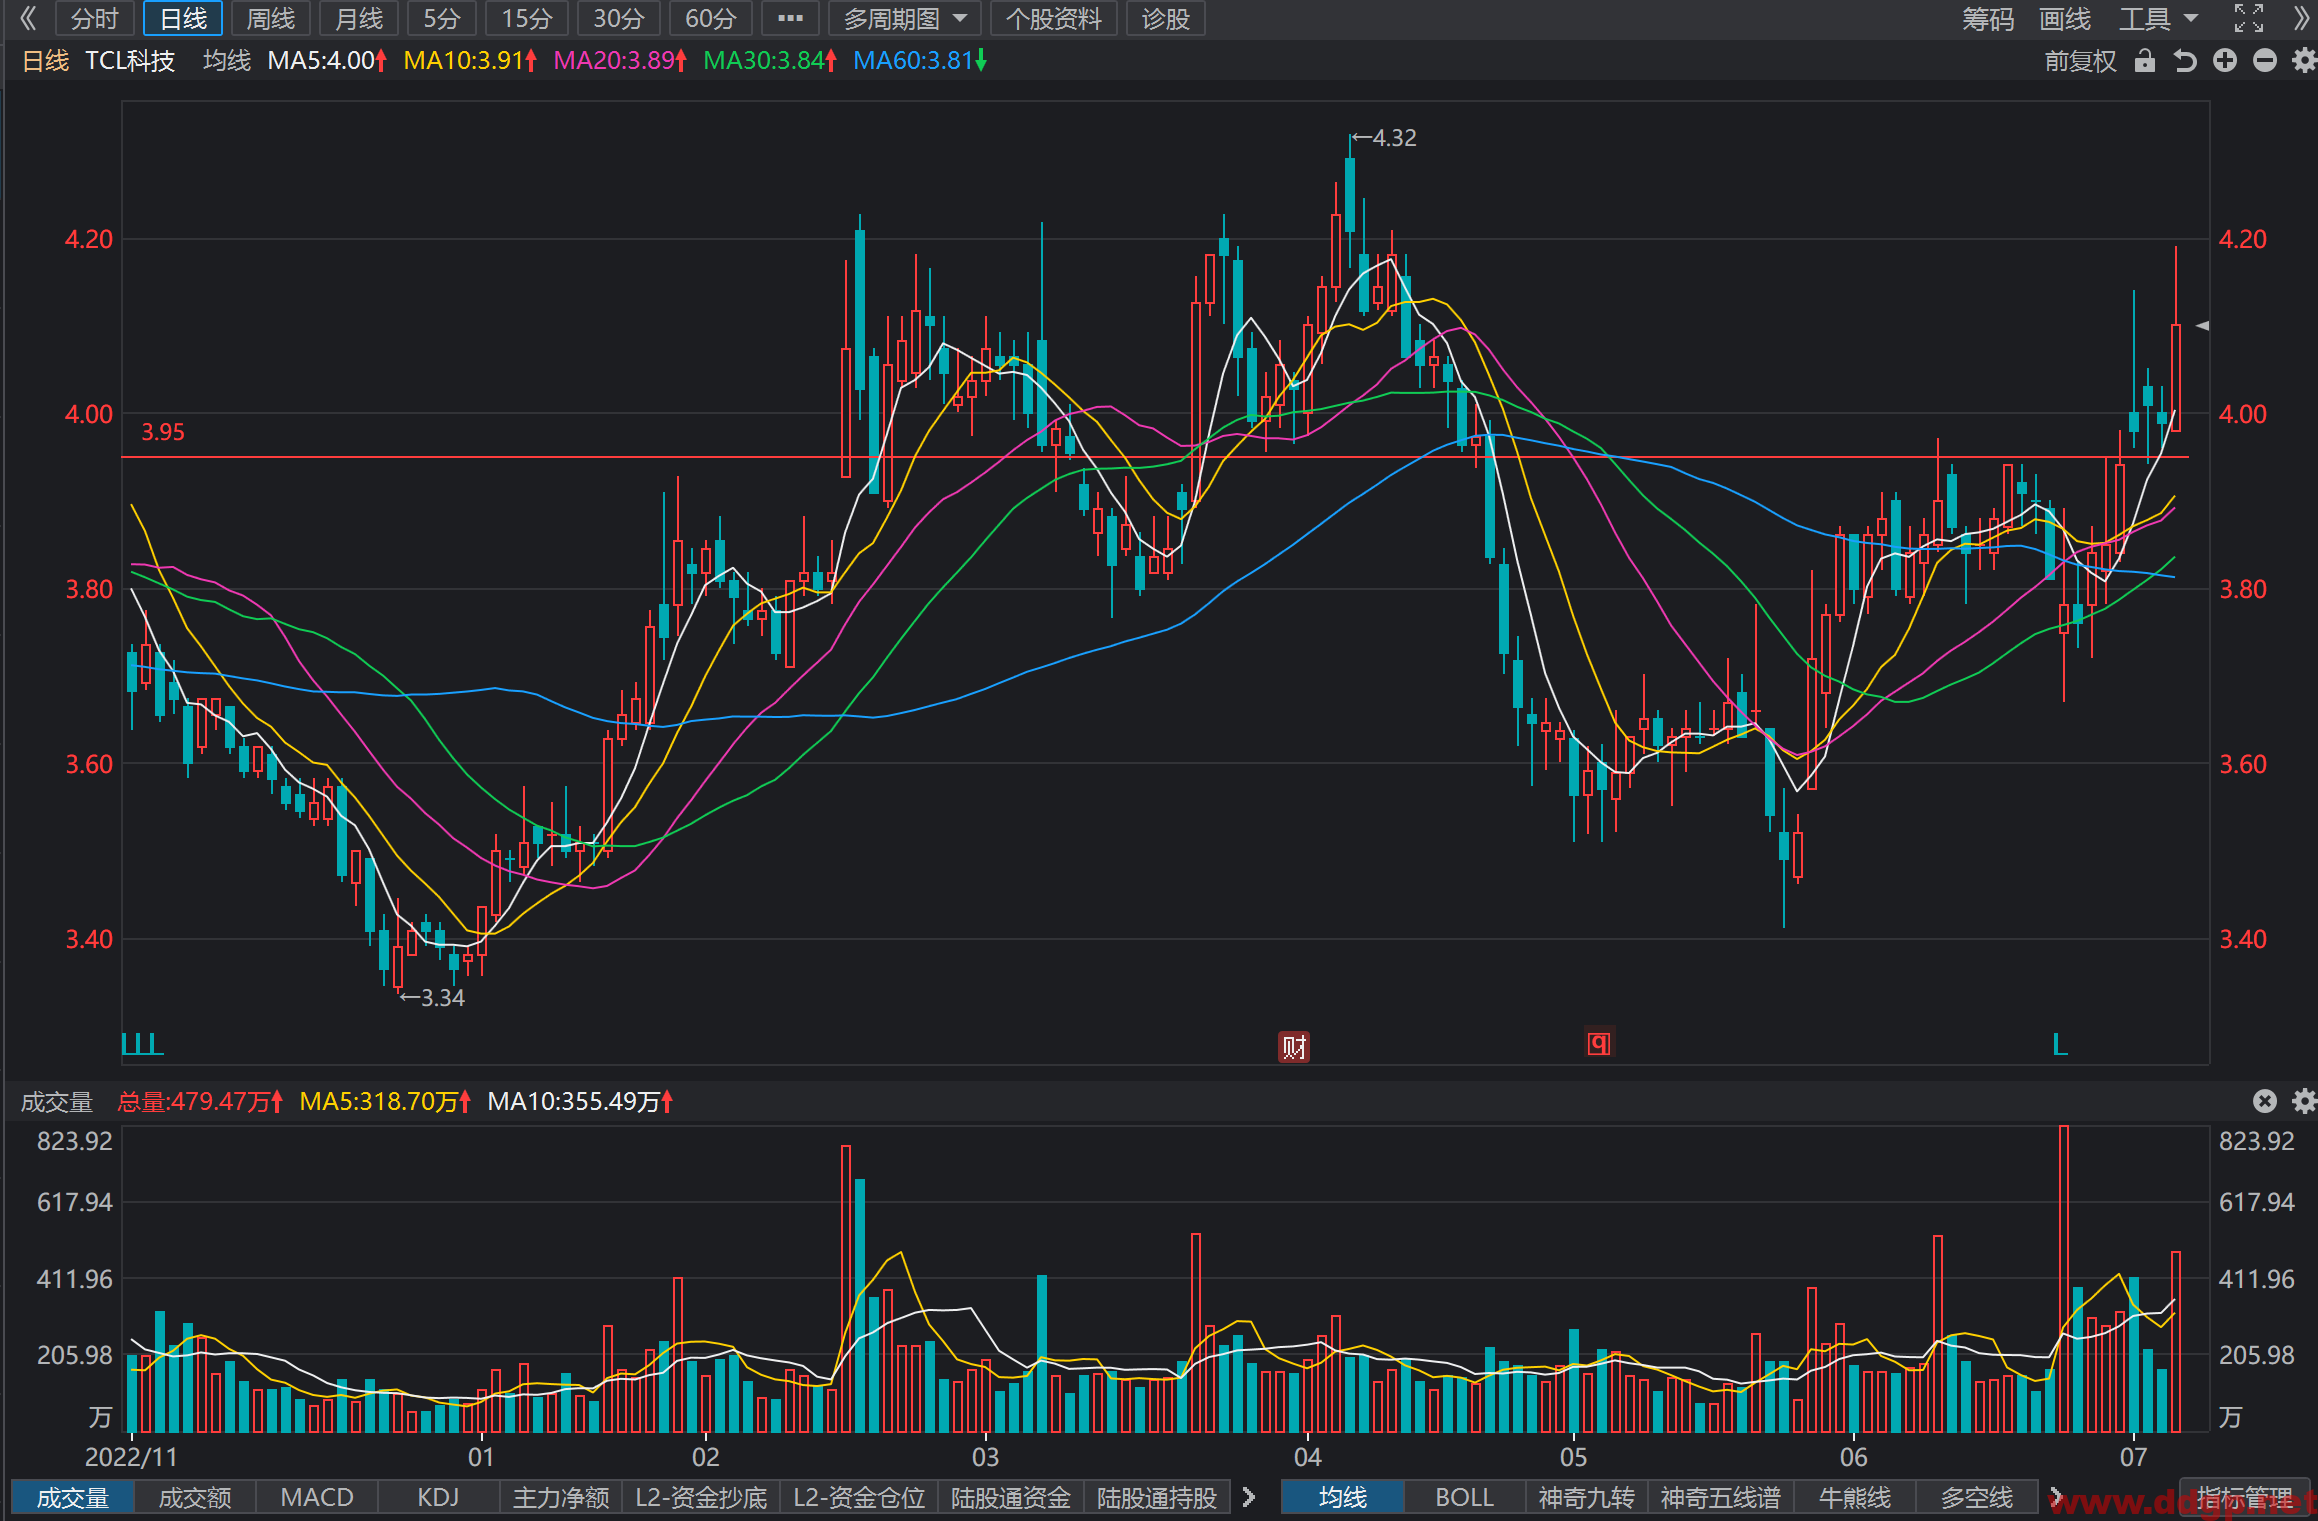Screen dimensions: 2318x1521
Task: Switch chart period to 60分
Action: click(711, 18)
